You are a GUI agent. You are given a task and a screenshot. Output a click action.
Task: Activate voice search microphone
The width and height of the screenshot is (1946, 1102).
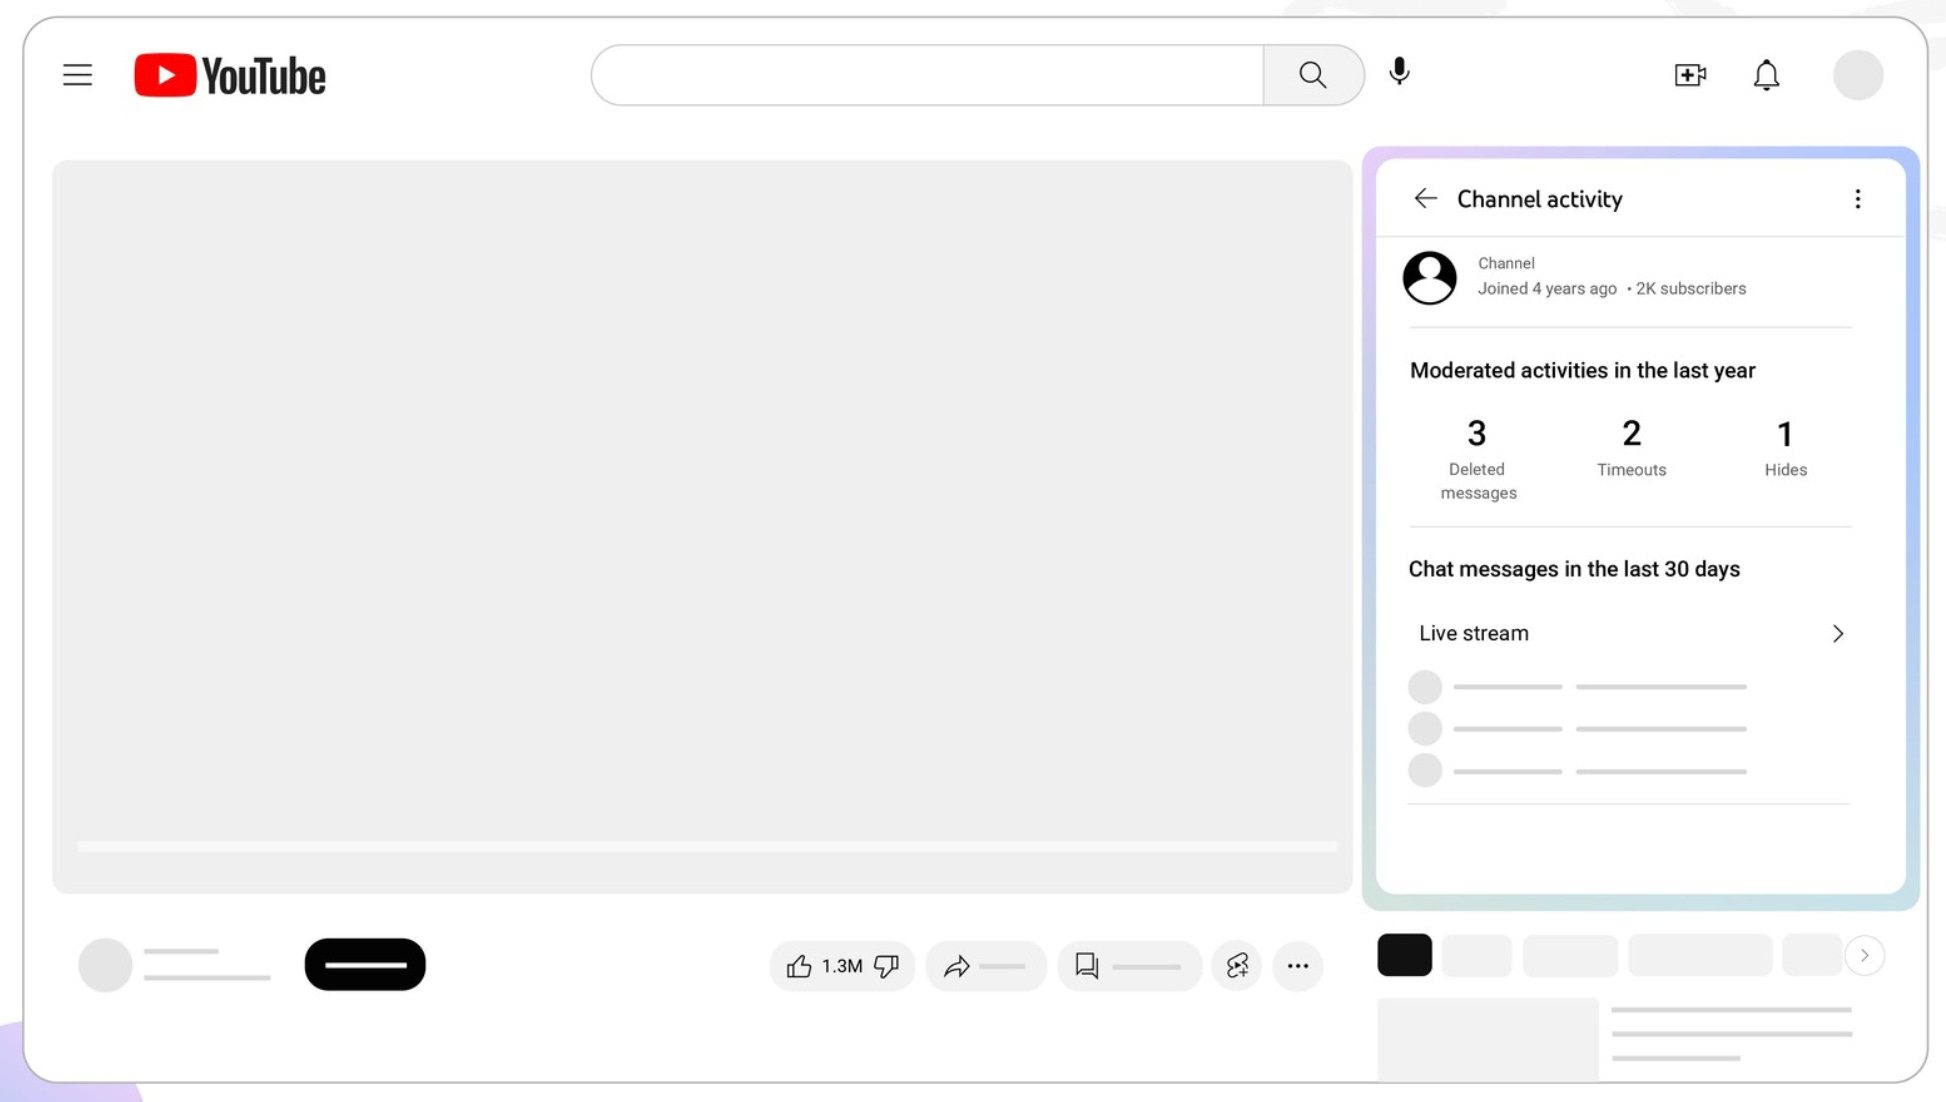coord(1399,72)
